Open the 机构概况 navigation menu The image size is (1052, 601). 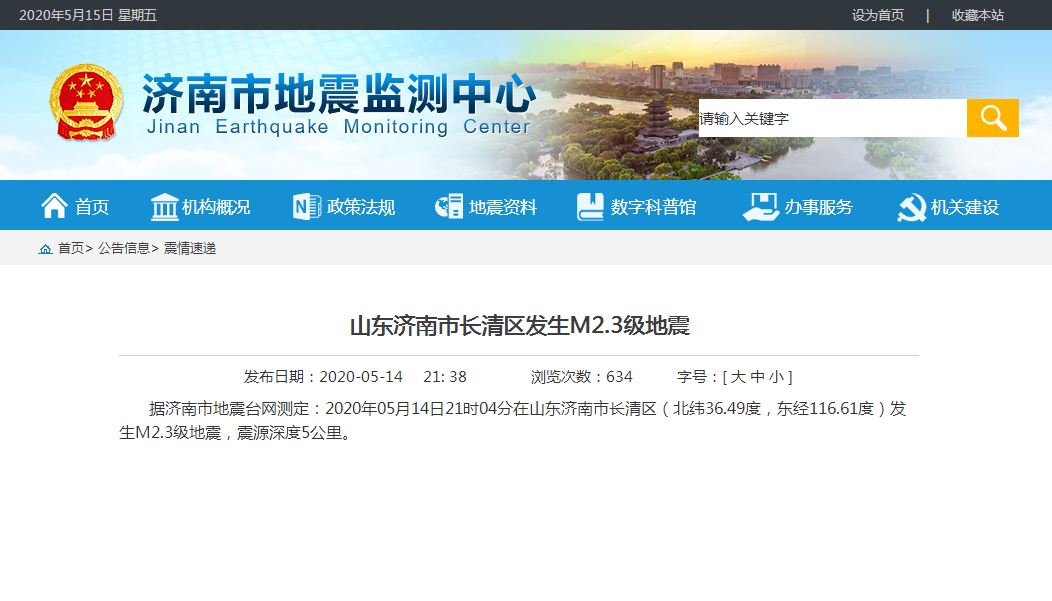[216, 207]
